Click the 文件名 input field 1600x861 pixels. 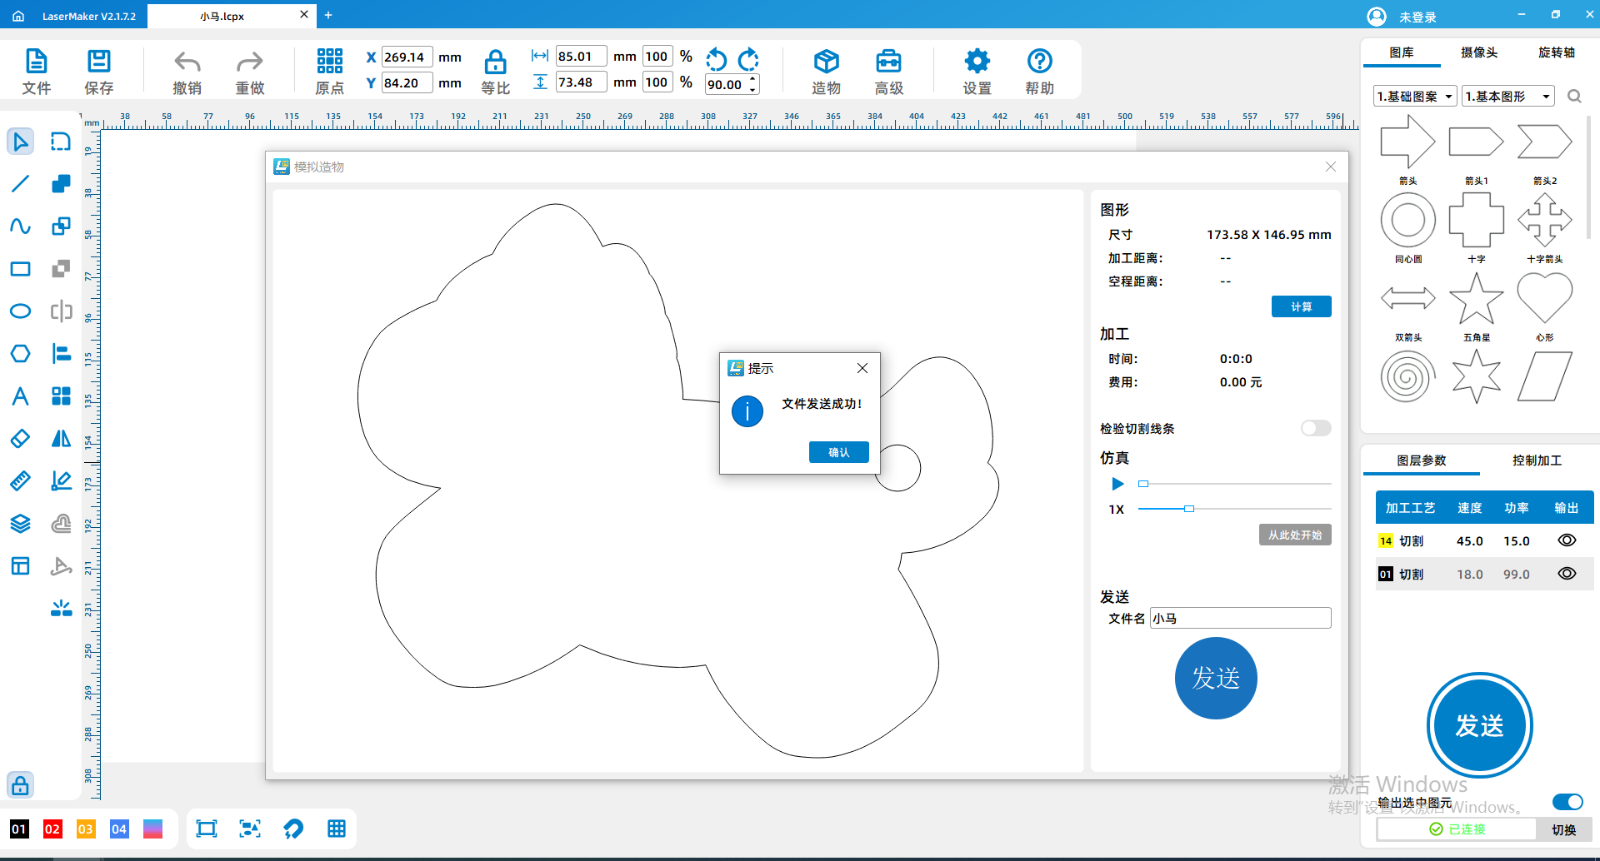(1240, 618)
